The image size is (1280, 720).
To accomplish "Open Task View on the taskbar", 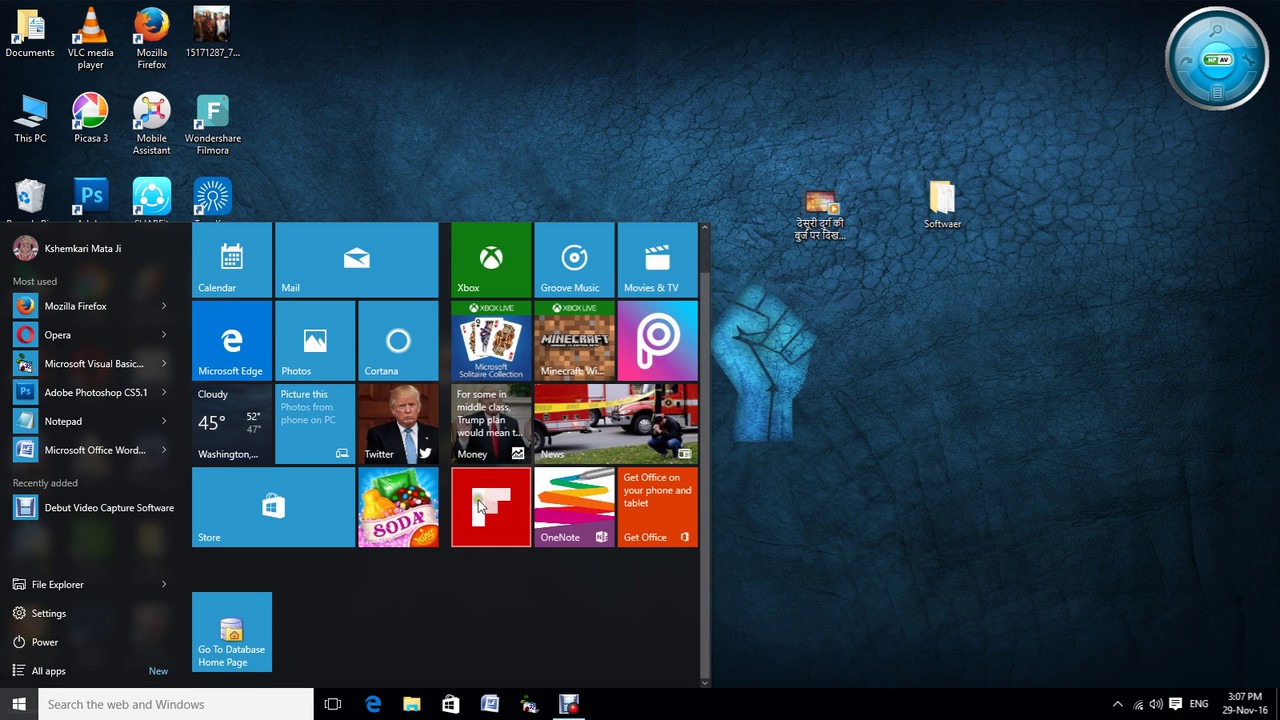I will [333, 704].
